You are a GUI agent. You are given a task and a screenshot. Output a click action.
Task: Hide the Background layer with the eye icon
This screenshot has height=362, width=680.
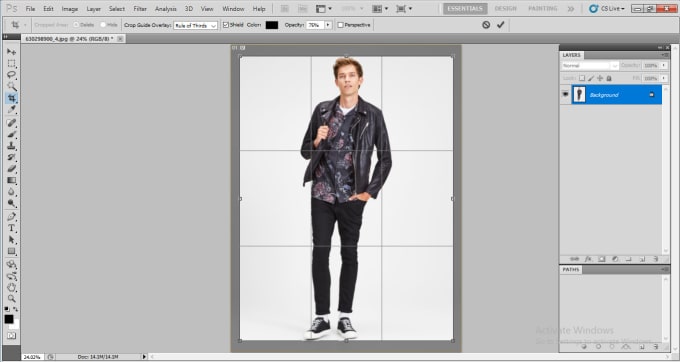click(565, 95)
